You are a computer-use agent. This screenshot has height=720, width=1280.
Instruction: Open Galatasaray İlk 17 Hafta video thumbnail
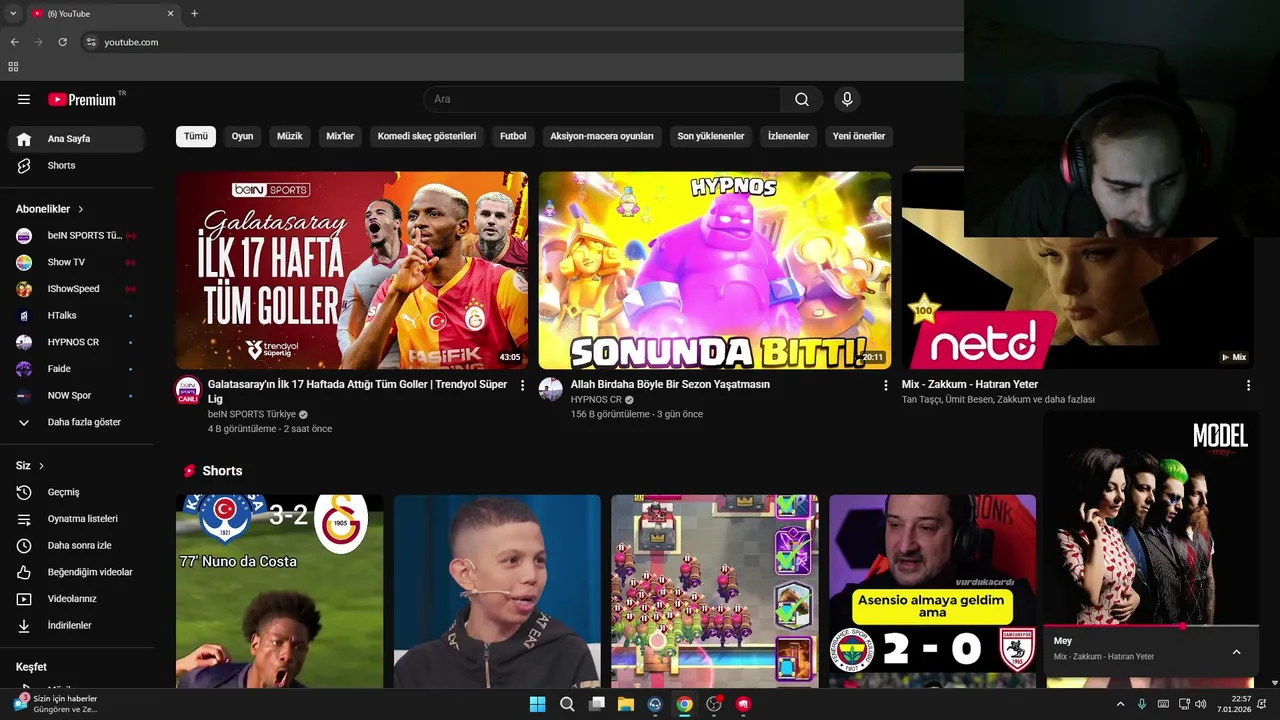click(352, 270)
